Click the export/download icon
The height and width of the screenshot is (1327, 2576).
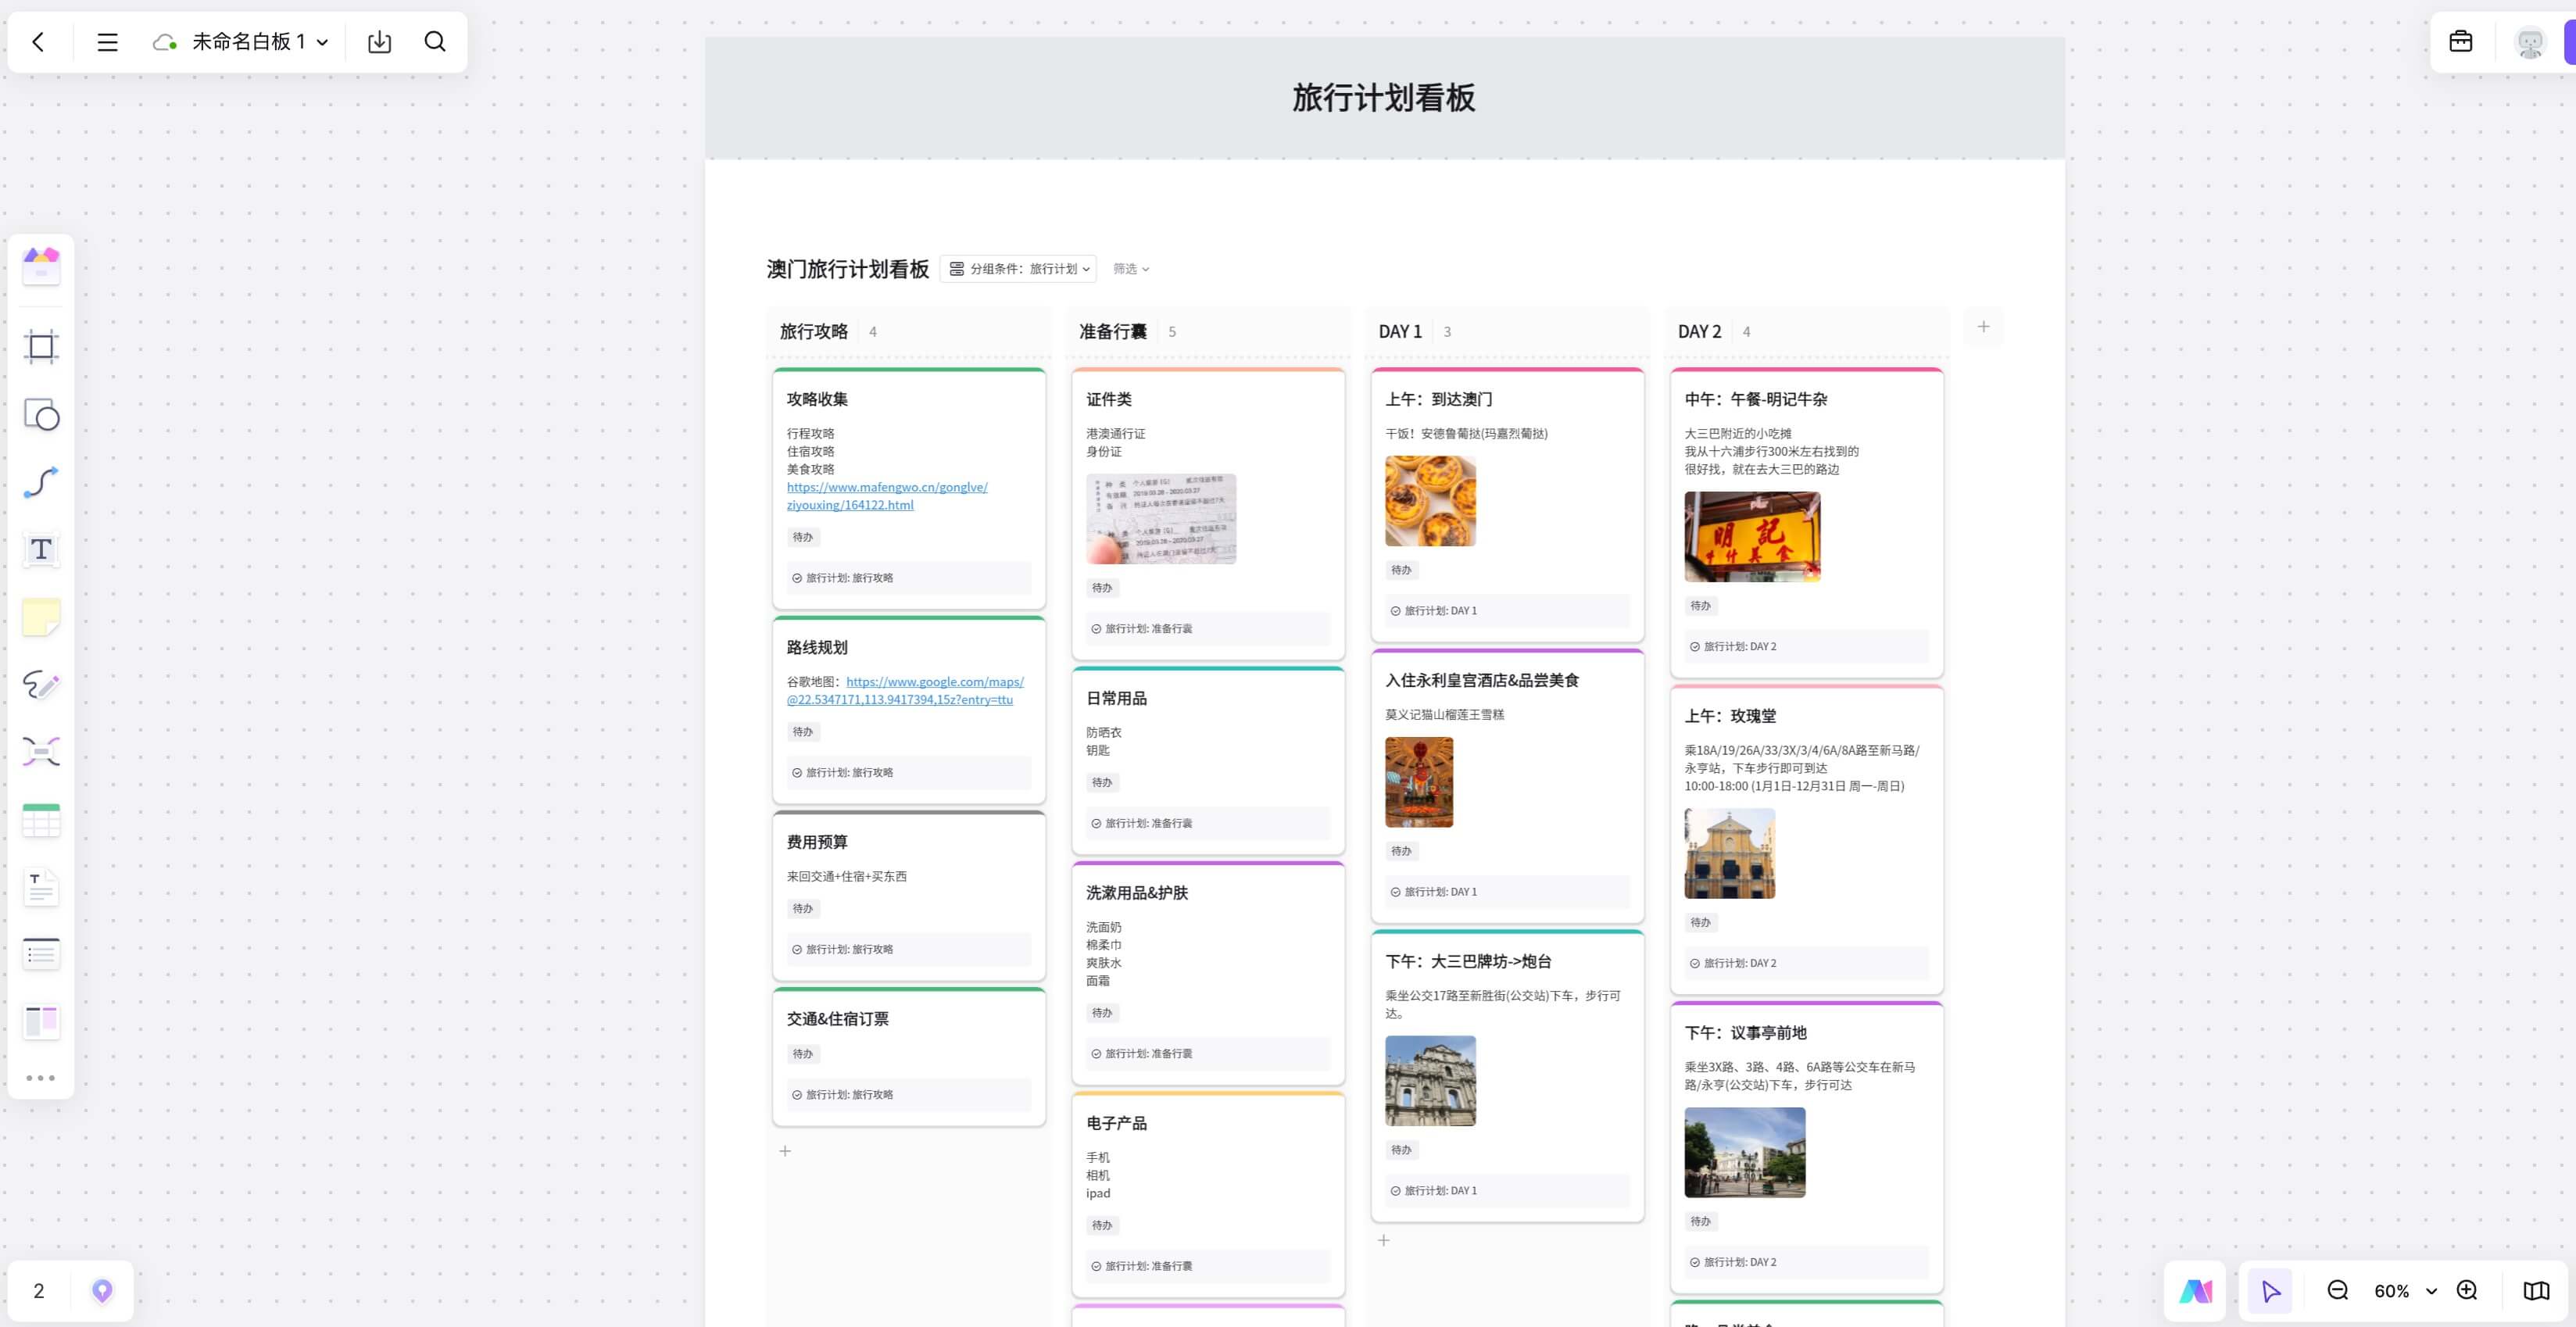click(379, 42)
